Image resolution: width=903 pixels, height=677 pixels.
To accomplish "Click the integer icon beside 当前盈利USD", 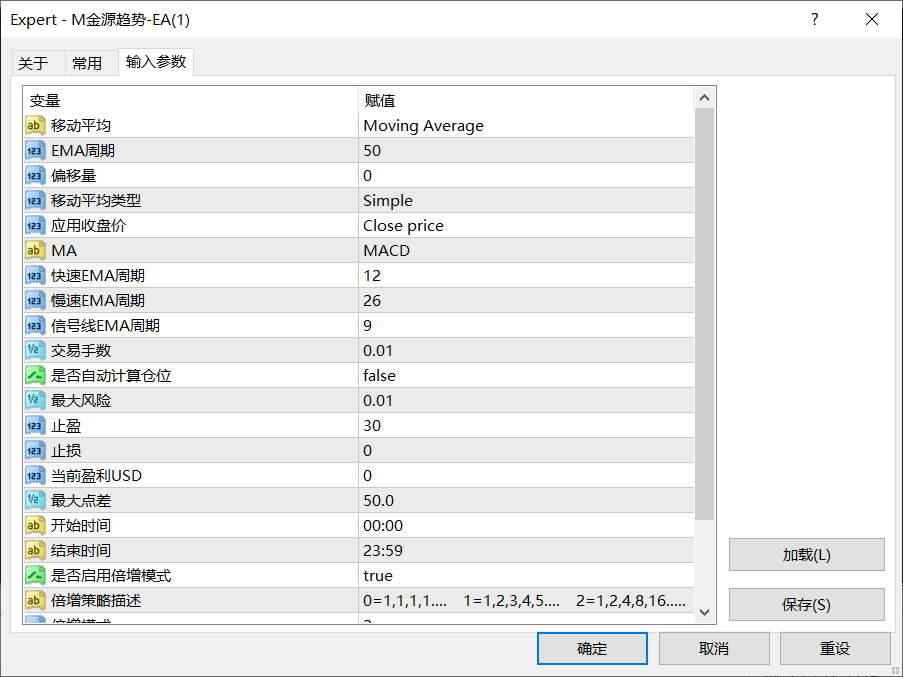I will [x=35, y=476].
